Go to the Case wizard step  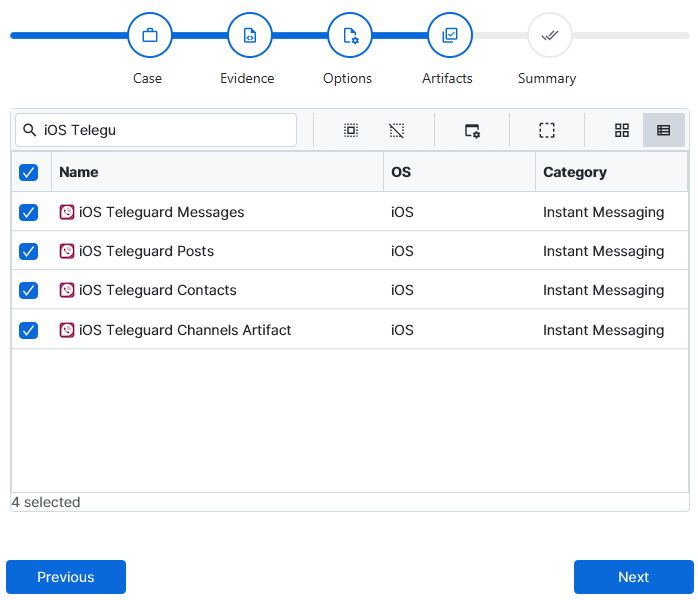coord(150,35)
